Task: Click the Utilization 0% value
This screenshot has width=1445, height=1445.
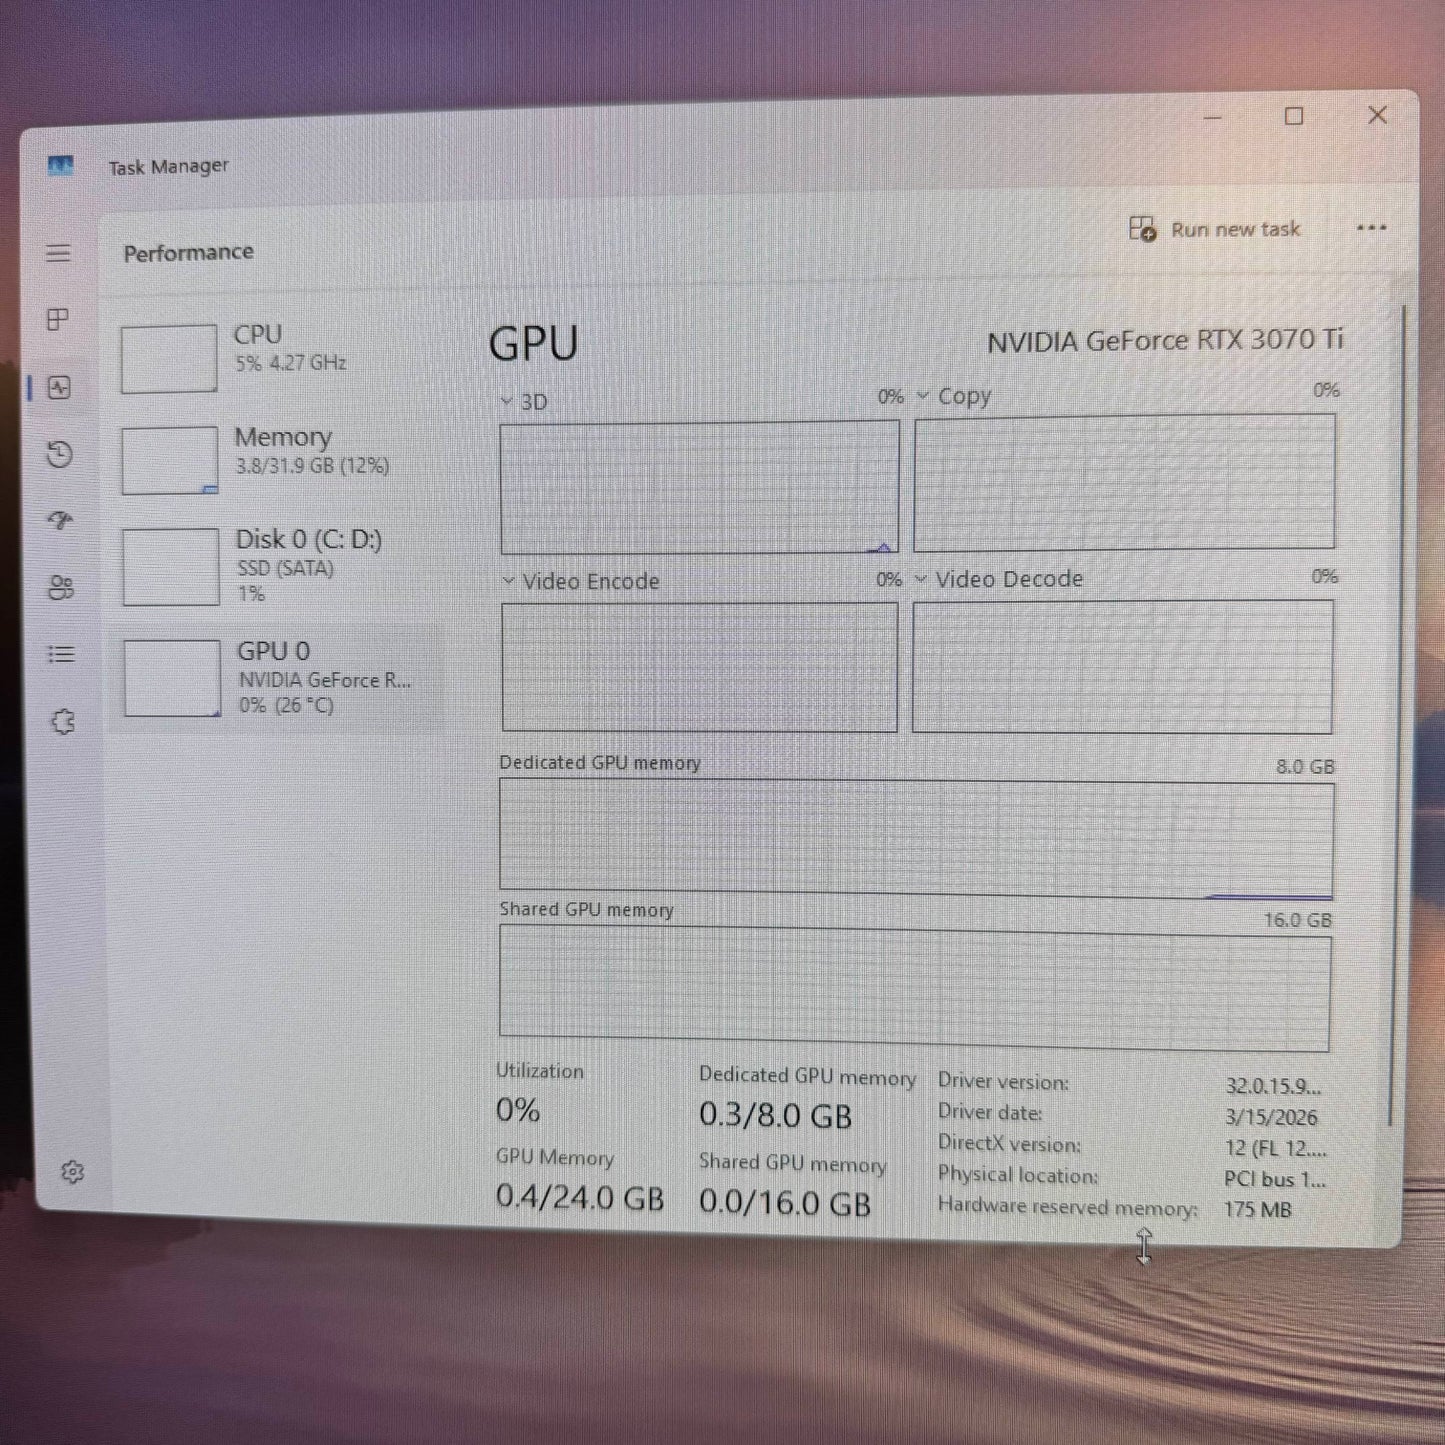Action: tap(518, 1110)
